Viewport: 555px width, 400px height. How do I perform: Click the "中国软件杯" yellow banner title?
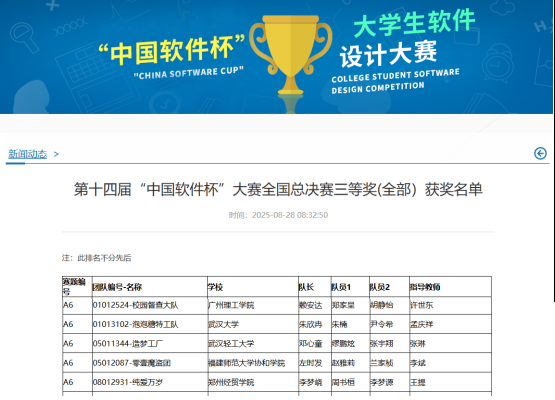(171, 51)
